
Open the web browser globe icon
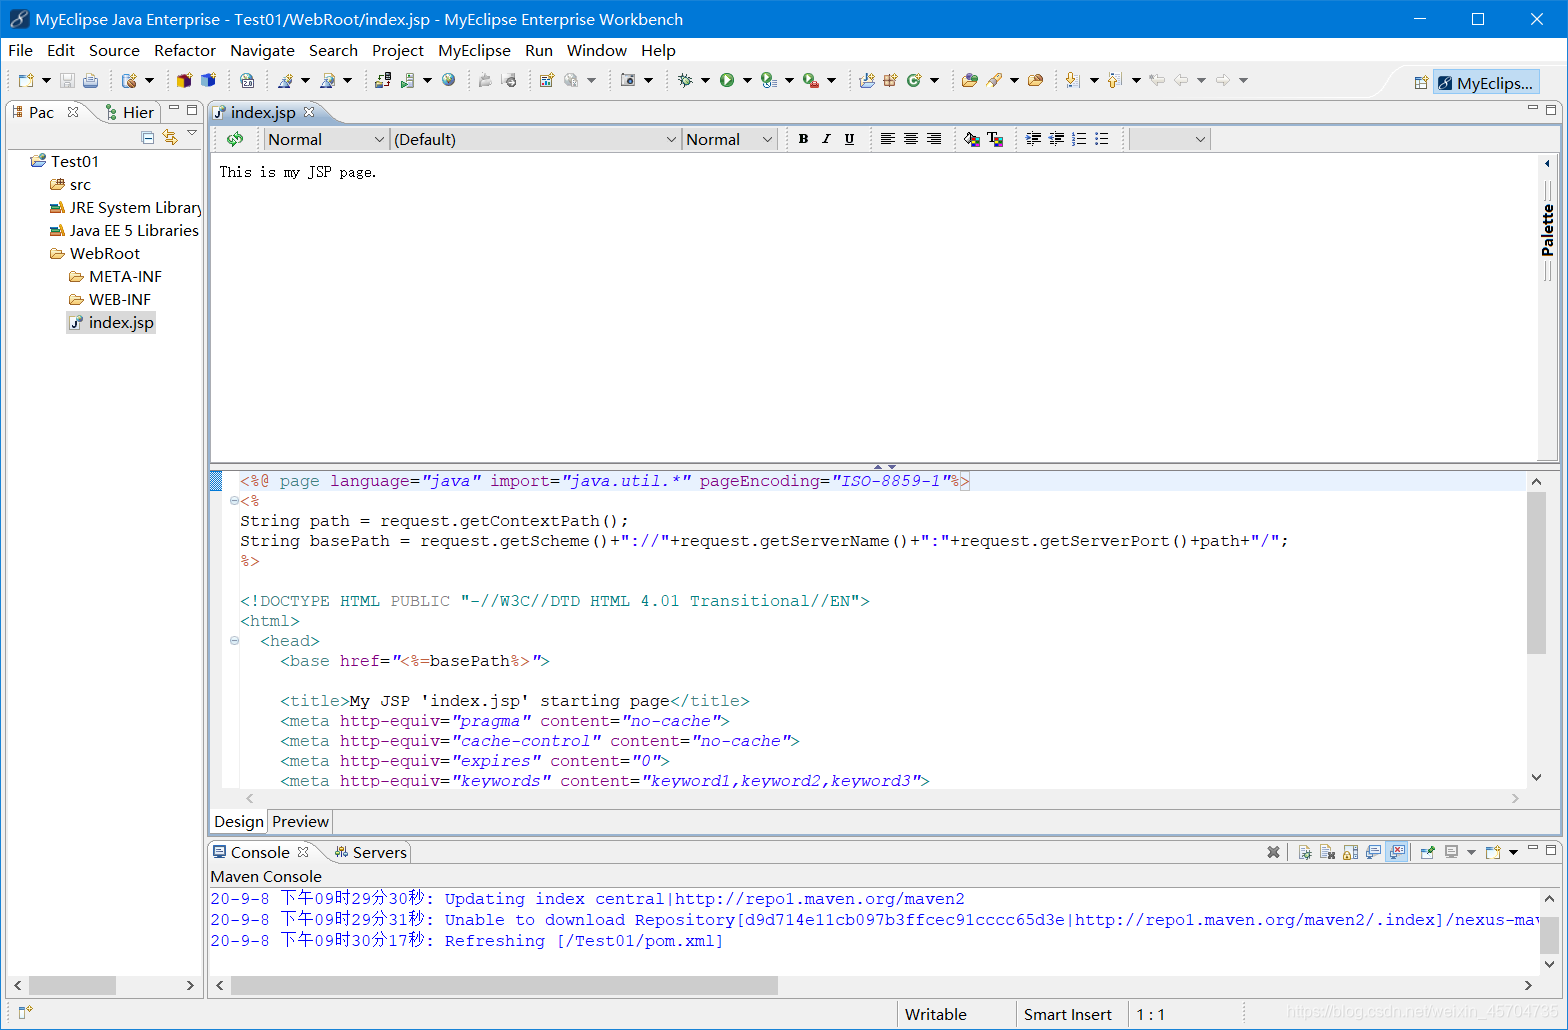[x=449, y=80]
